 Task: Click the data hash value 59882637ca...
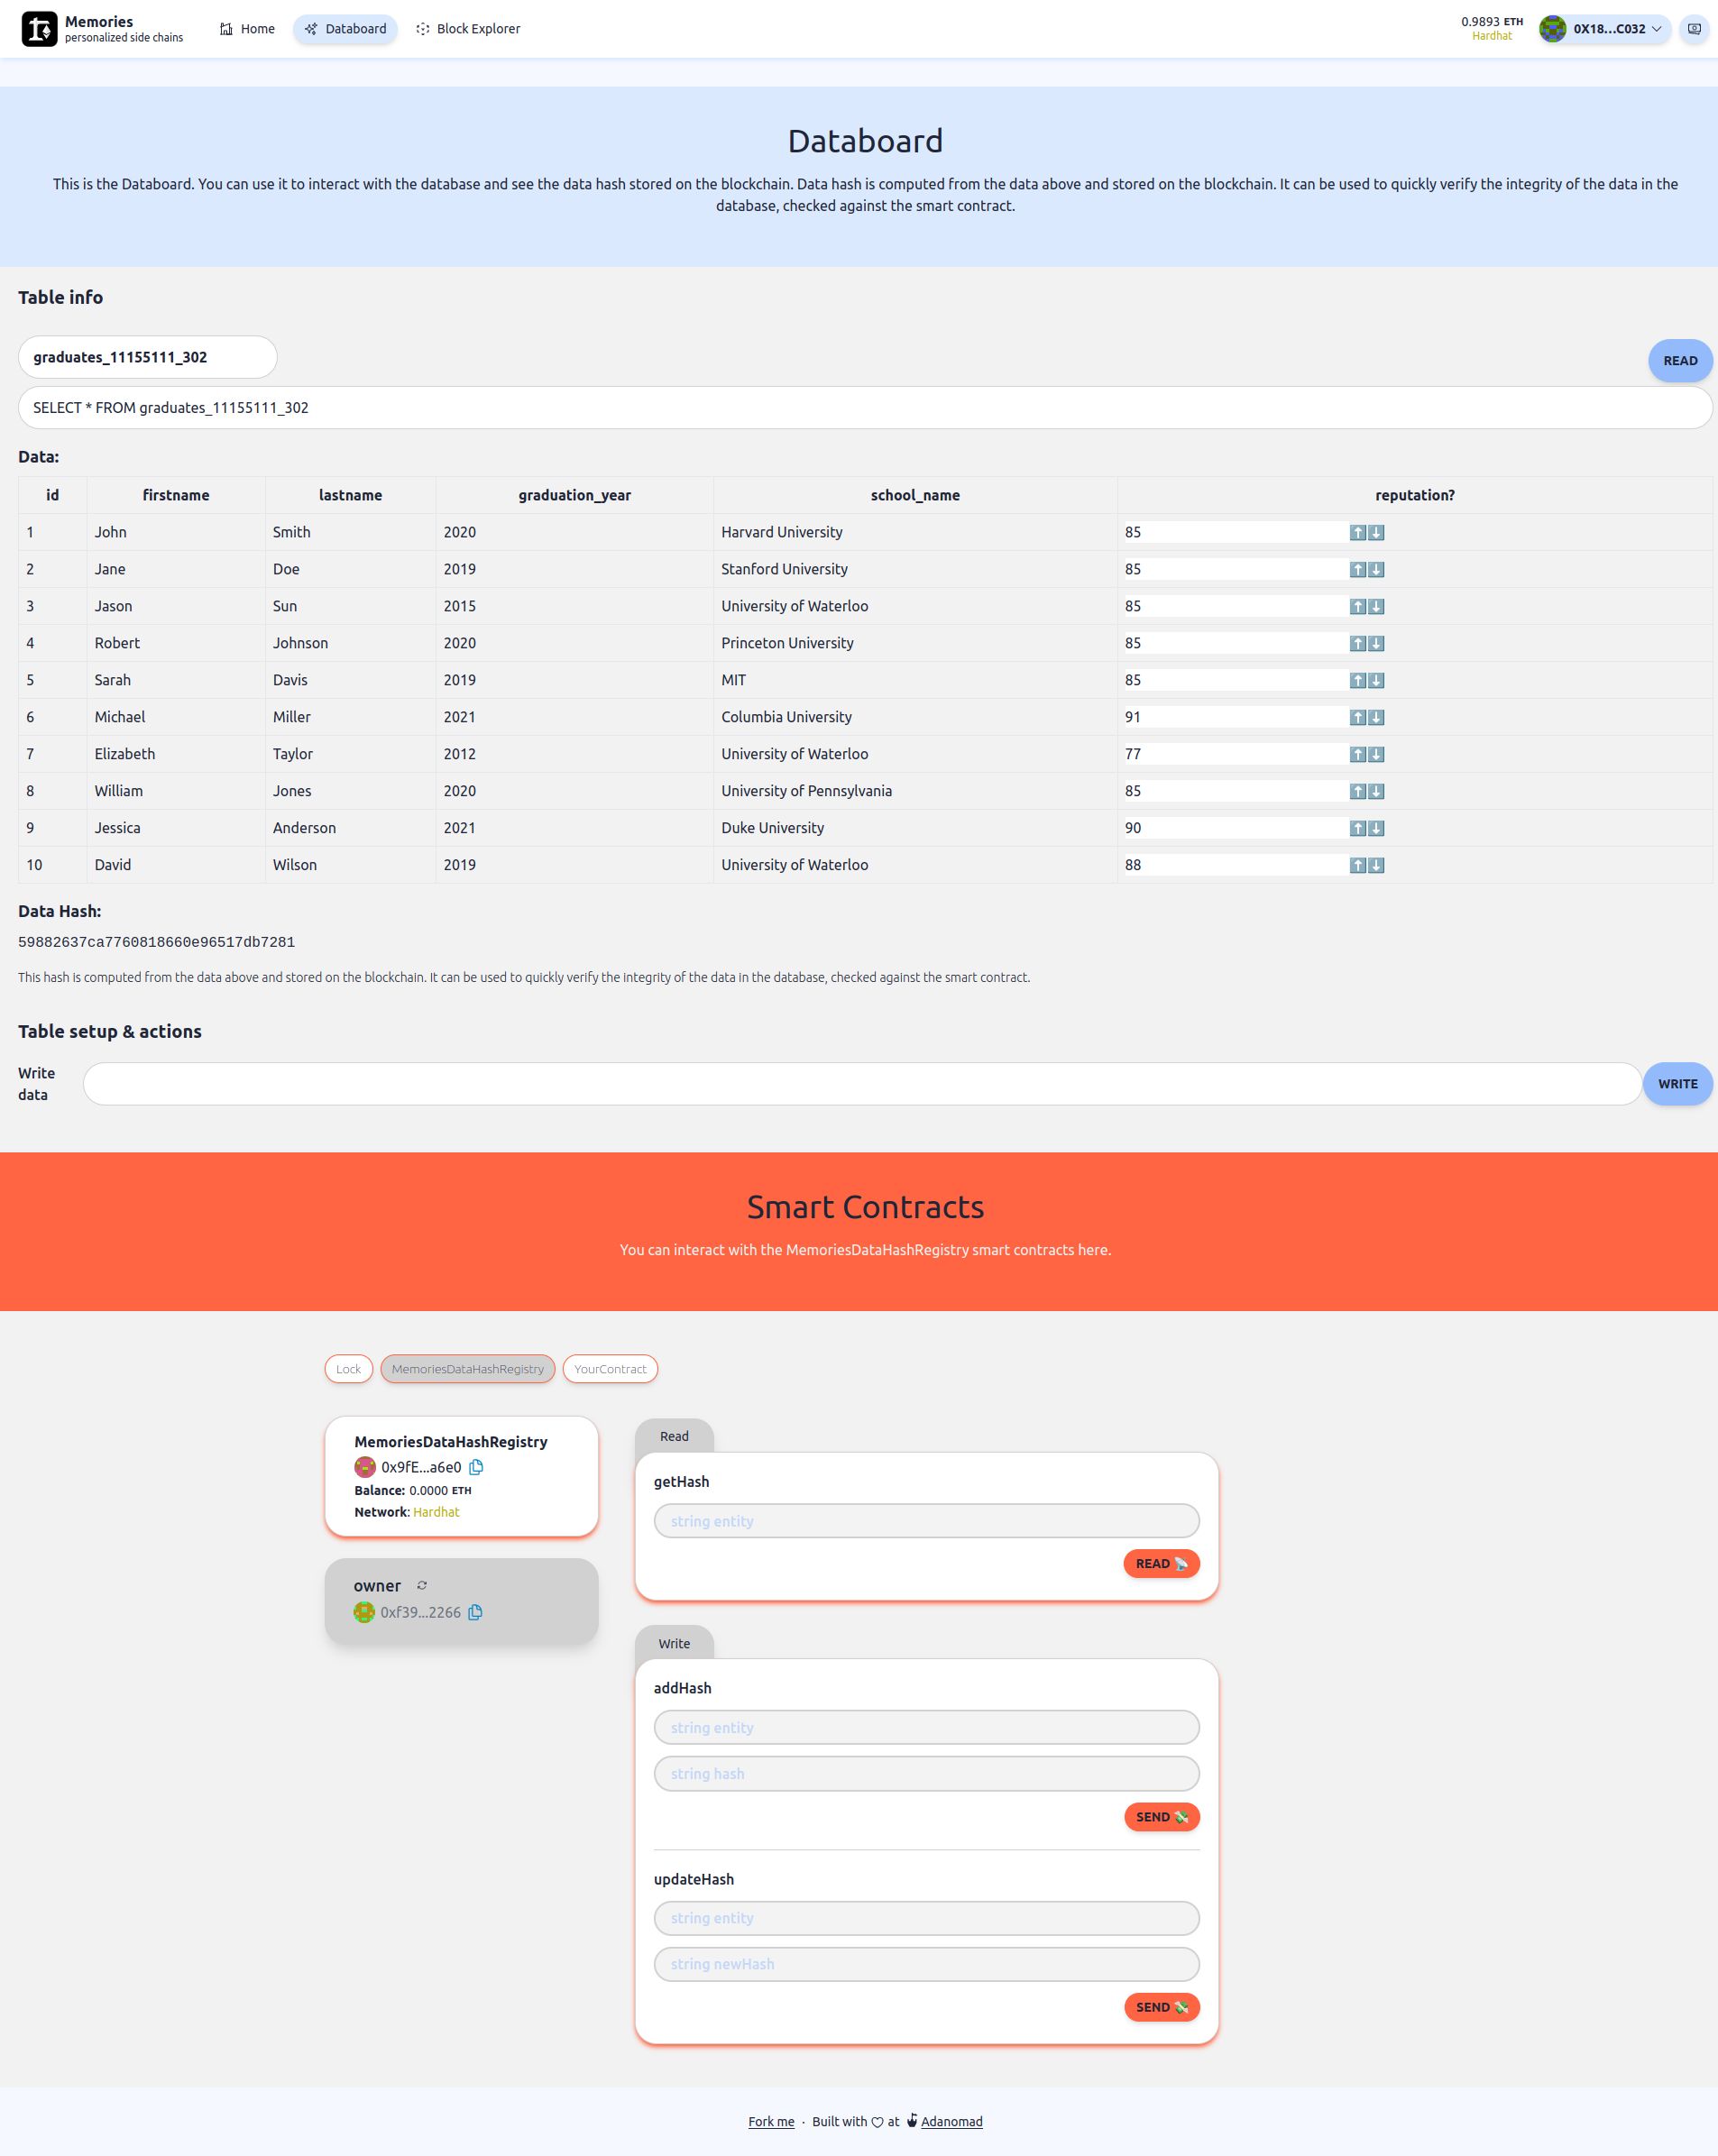pos(156,942)
